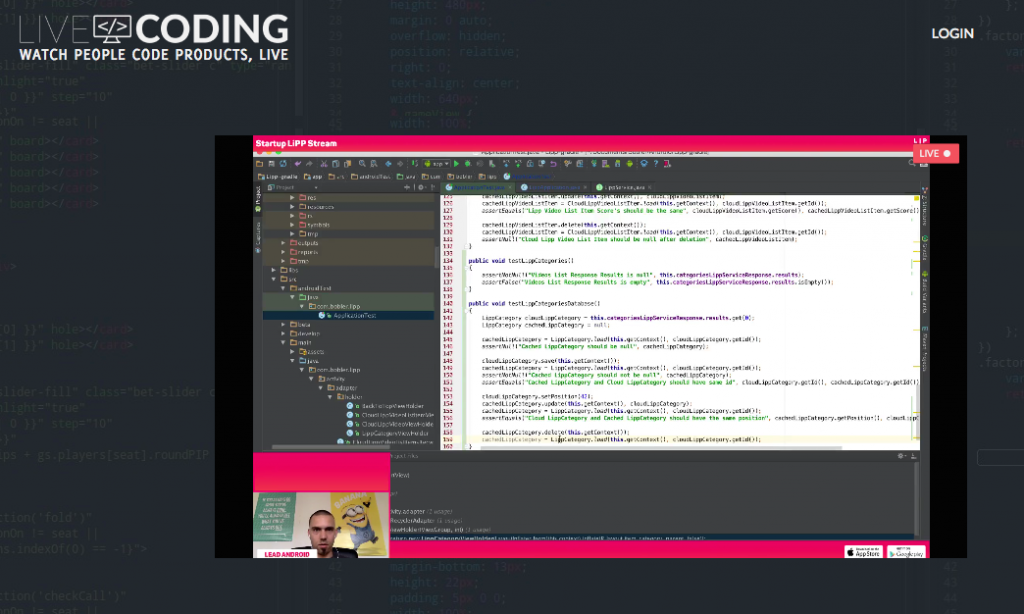Click the Find magnifier toolbar icon
The width and height of the screenshot is (1024, 614).
362,164
